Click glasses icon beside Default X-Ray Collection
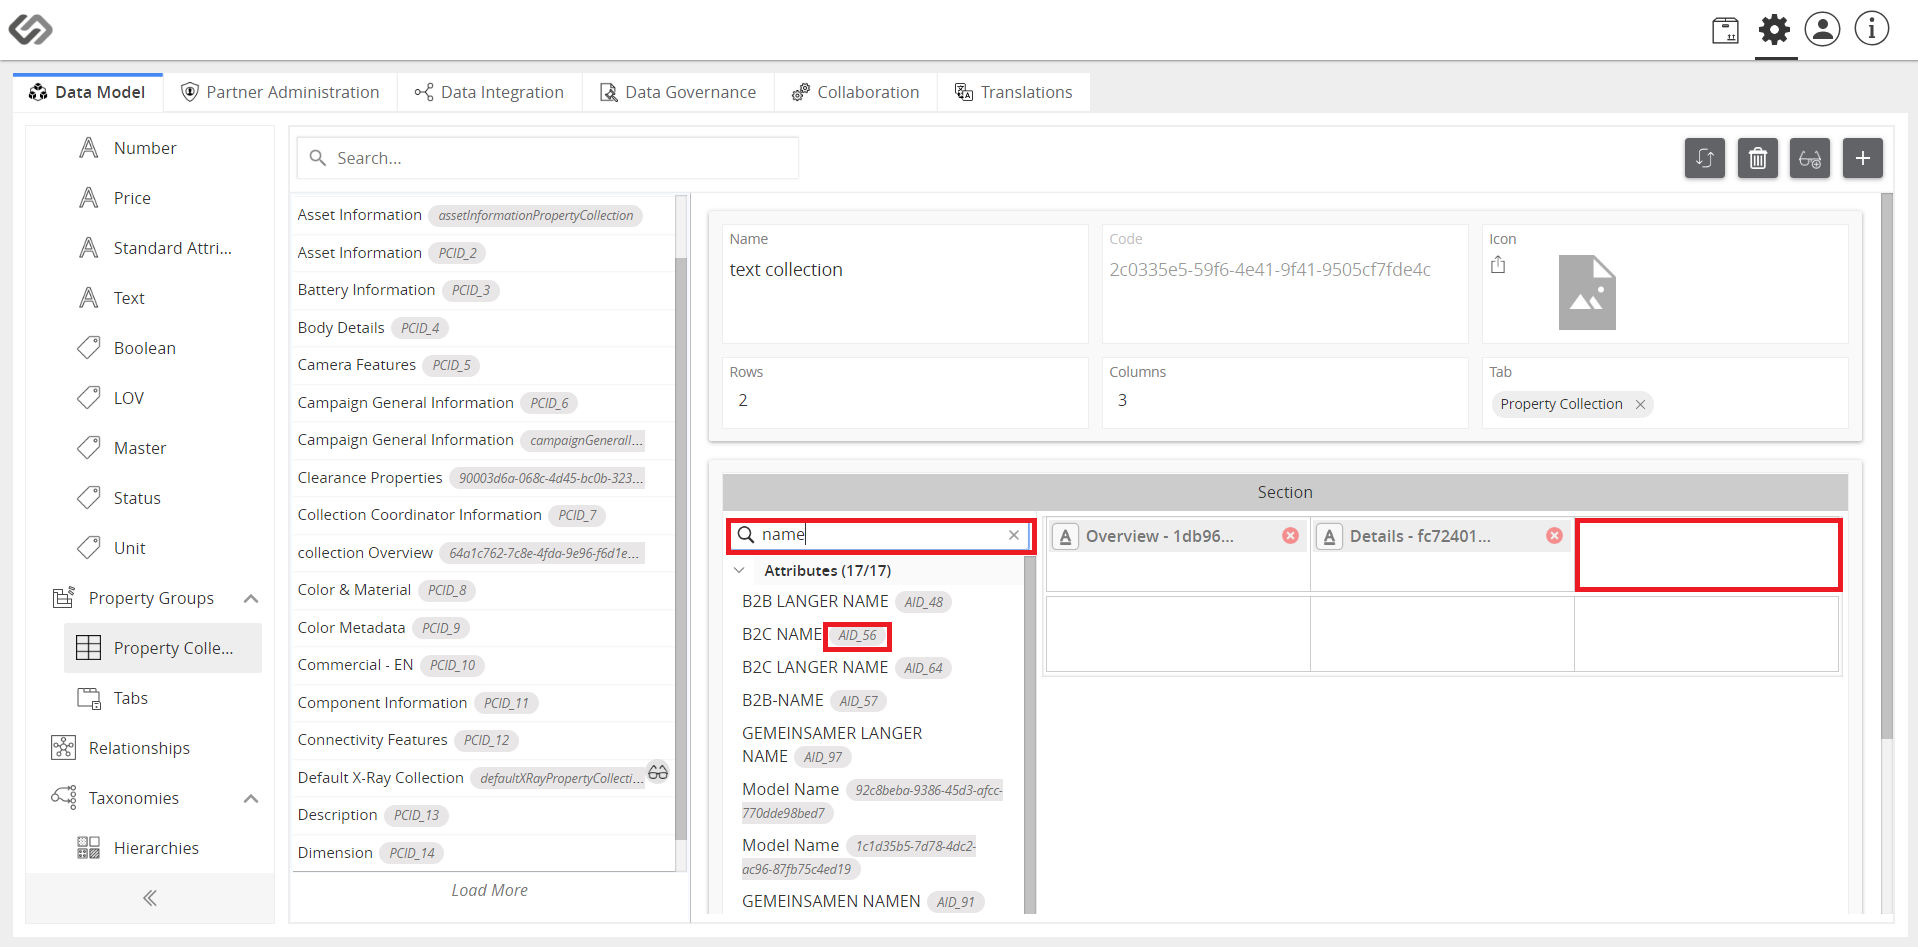The width and height of the screenshot is (1918, 947). 658,772
